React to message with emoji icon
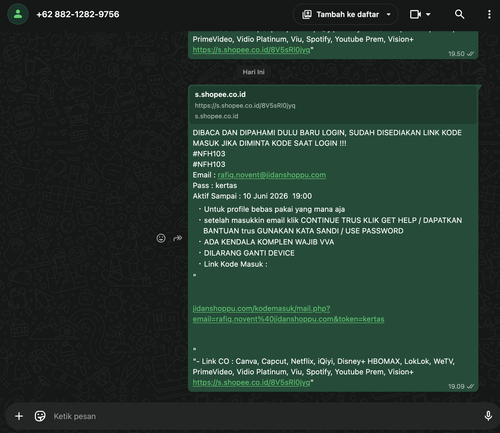Image resolution: width=500 pixels, height=433 pixels. tap(161, 238)
